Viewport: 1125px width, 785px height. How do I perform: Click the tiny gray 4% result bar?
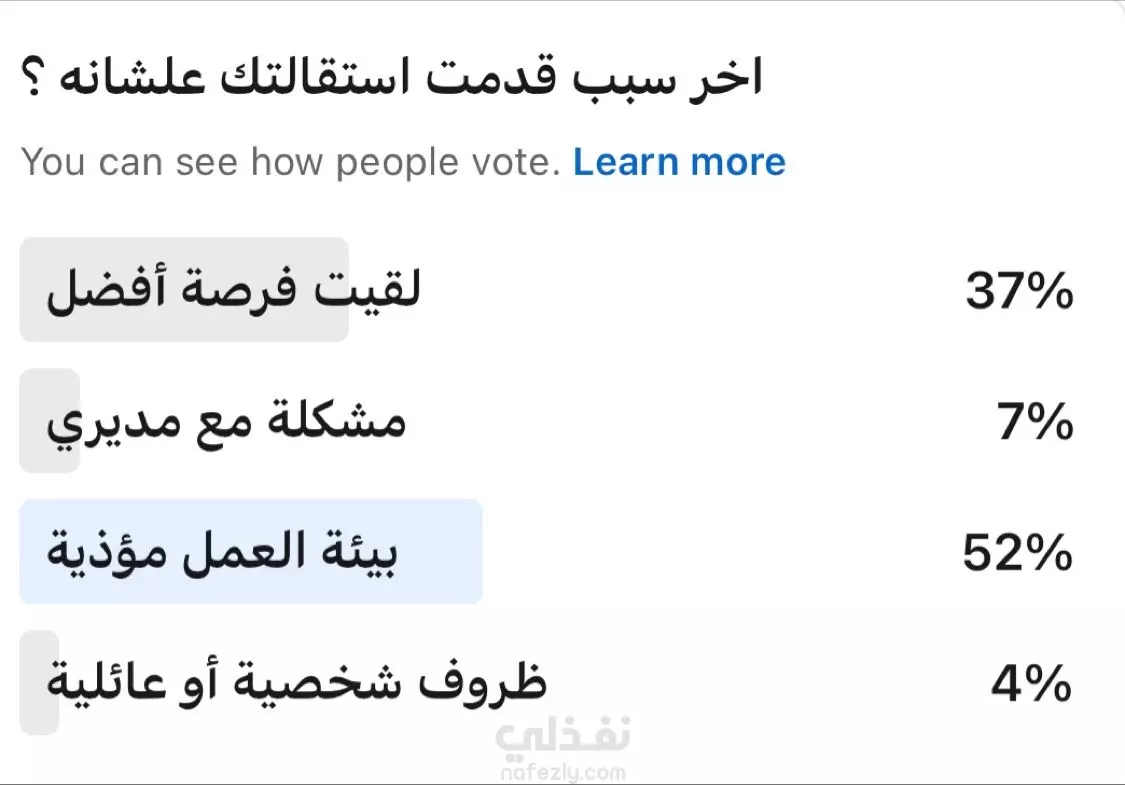click(39, 682)
